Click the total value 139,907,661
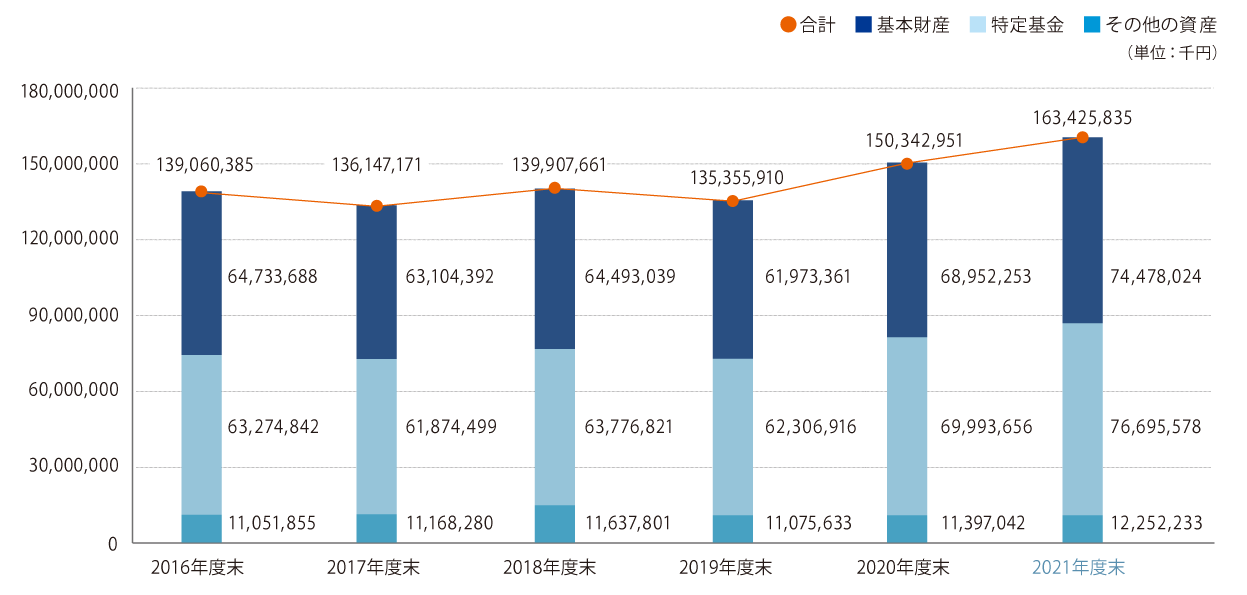Screen dimensions: 1247x595 [559, 165]
